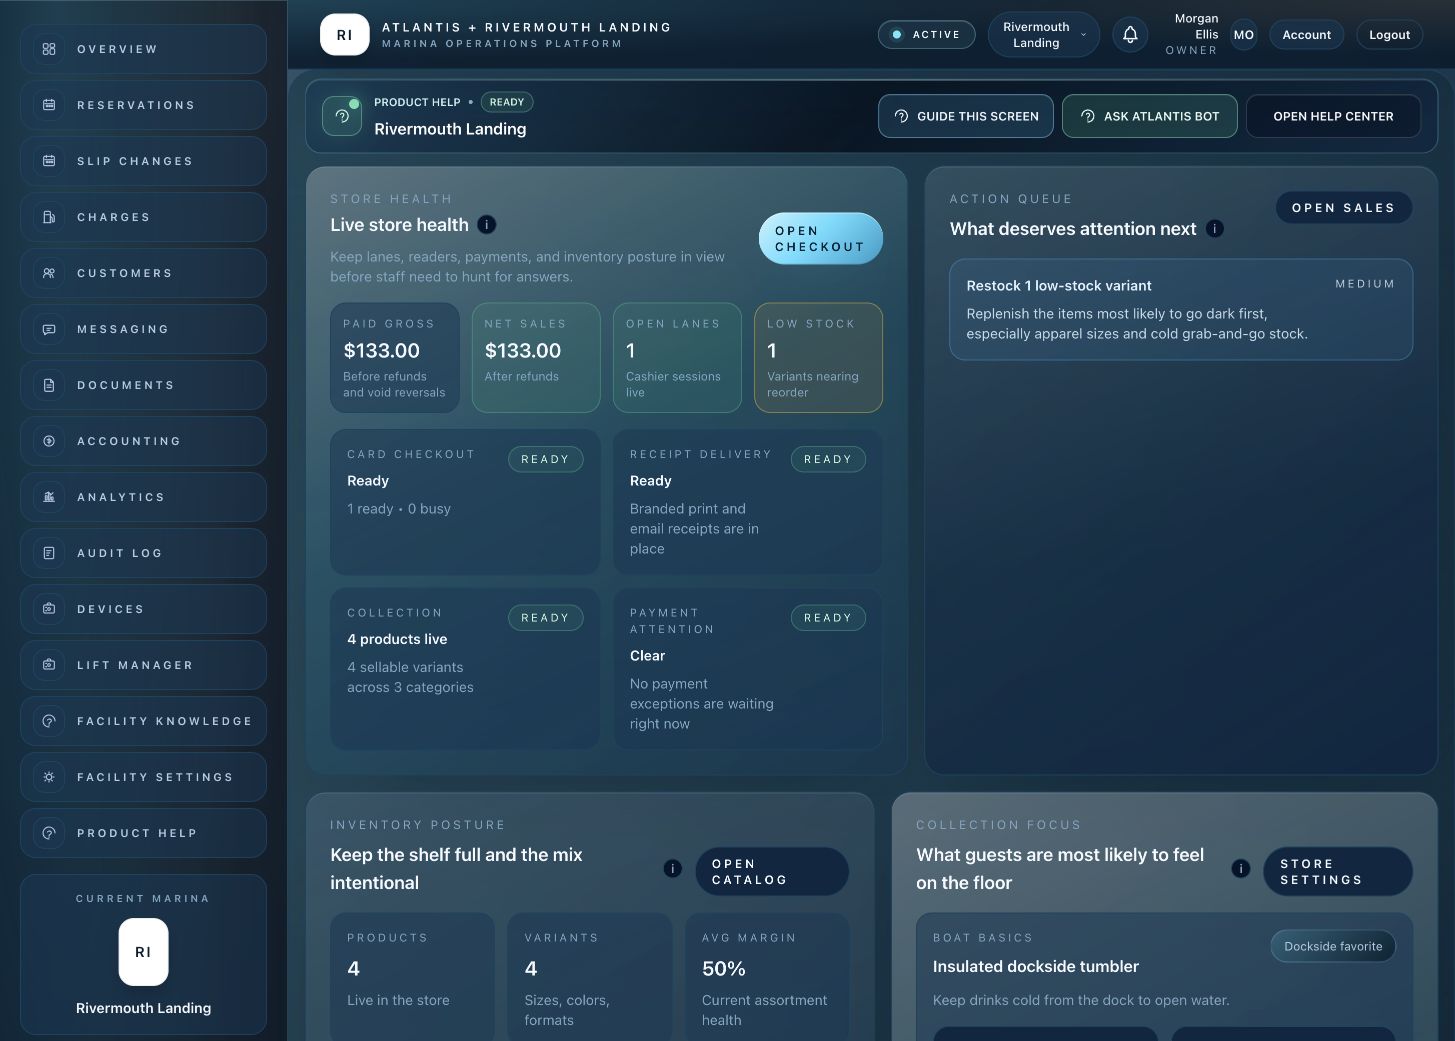Click the Documents file icon
Image resolution: width=1455 pixels, height=1041 pixels.
pyautogui.click(x=49, y=385)
